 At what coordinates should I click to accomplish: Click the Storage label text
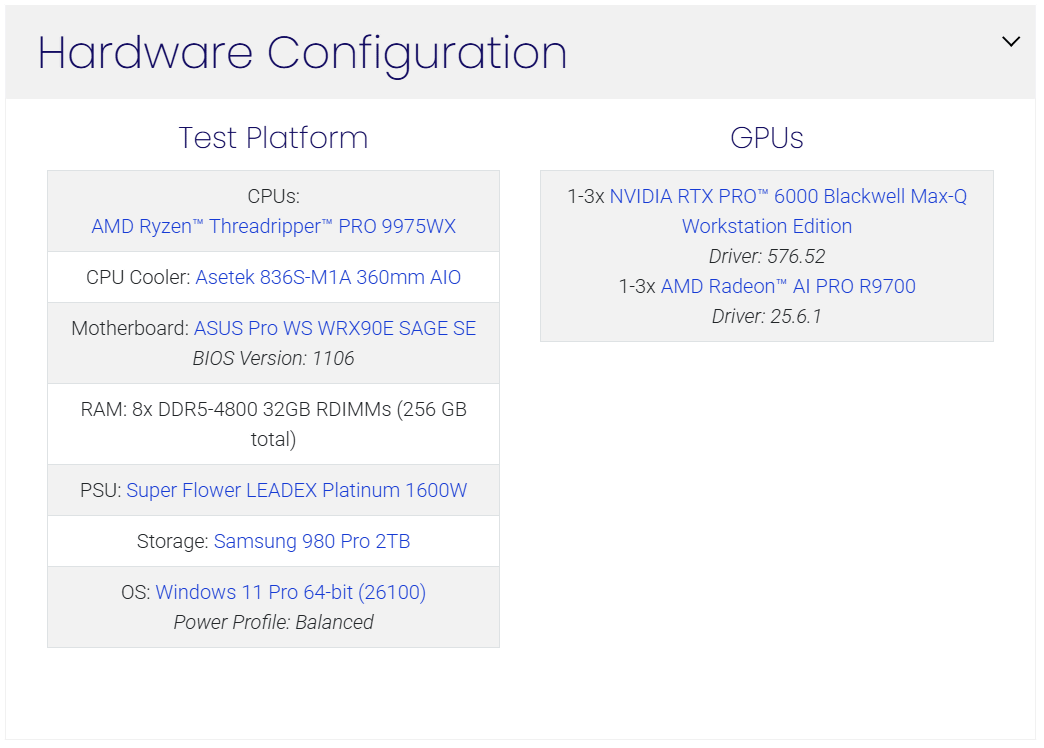click(172, 541)
